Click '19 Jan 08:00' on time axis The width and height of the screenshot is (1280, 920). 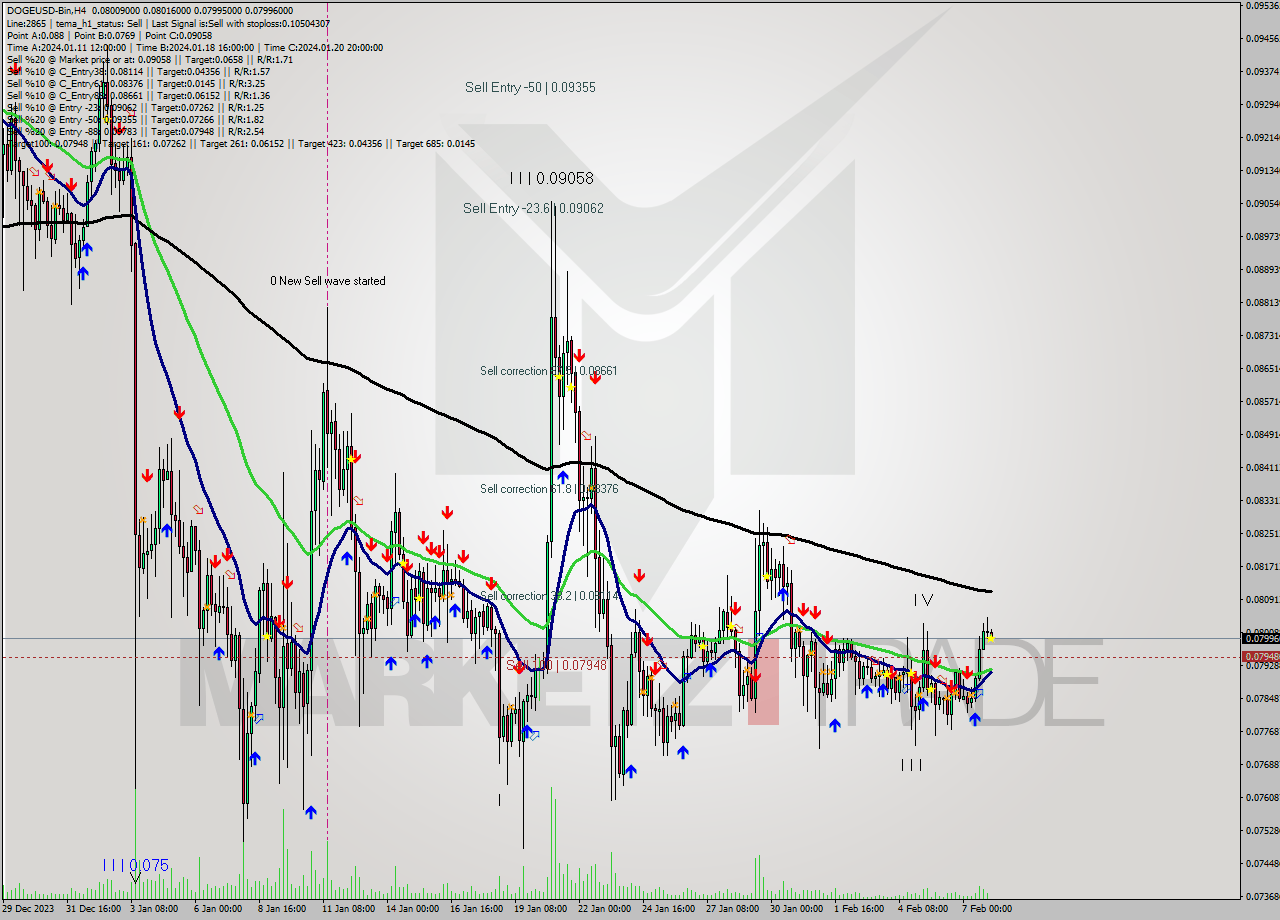tap(541, 909)
